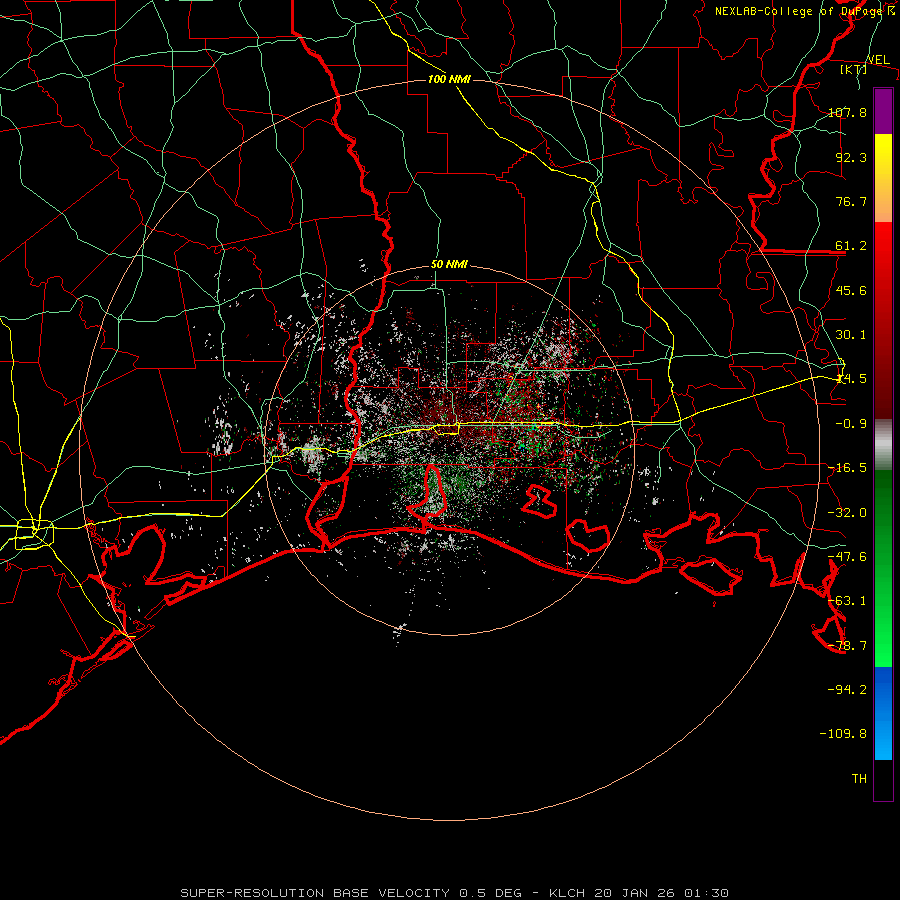This screenshot has height=900, width=900.
Task: Click the VEL legend title
Action: click(878, 60)
